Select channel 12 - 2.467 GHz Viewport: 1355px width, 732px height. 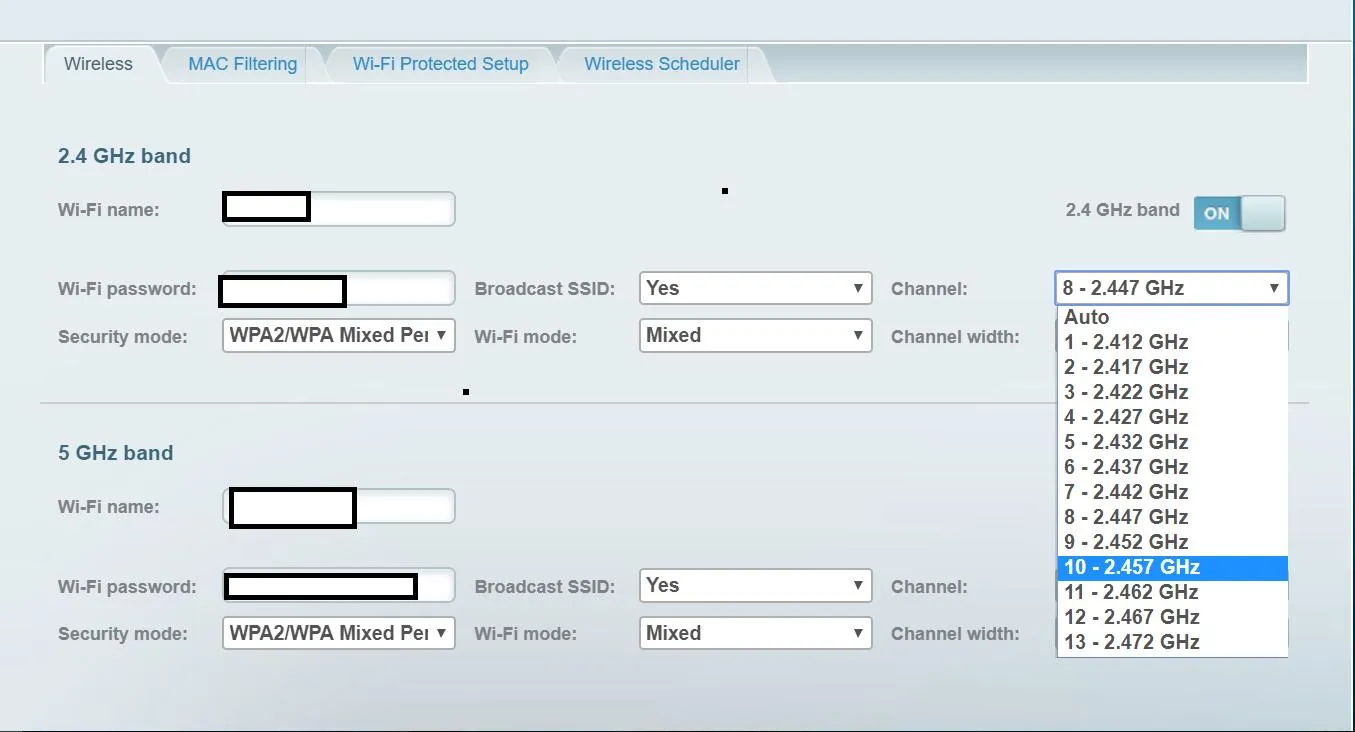[1172, 617]
